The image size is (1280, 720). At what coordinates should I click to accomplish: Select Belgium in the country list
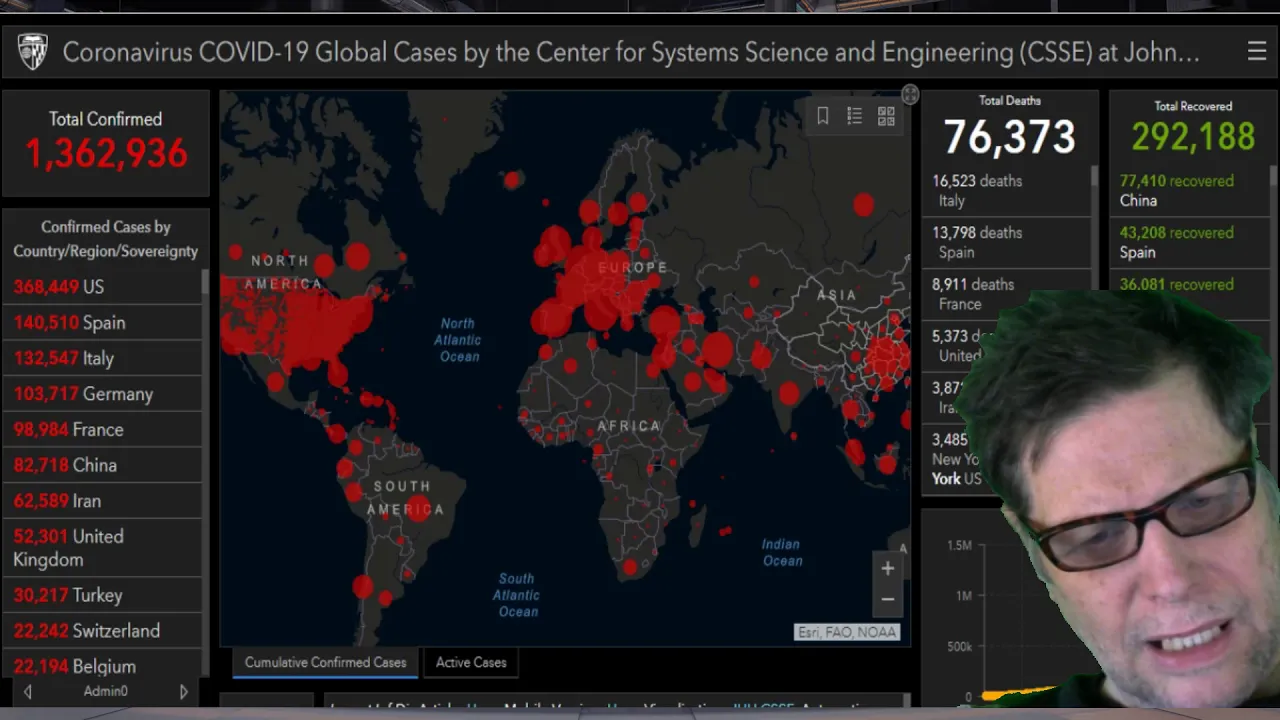(x=102, y=666)
